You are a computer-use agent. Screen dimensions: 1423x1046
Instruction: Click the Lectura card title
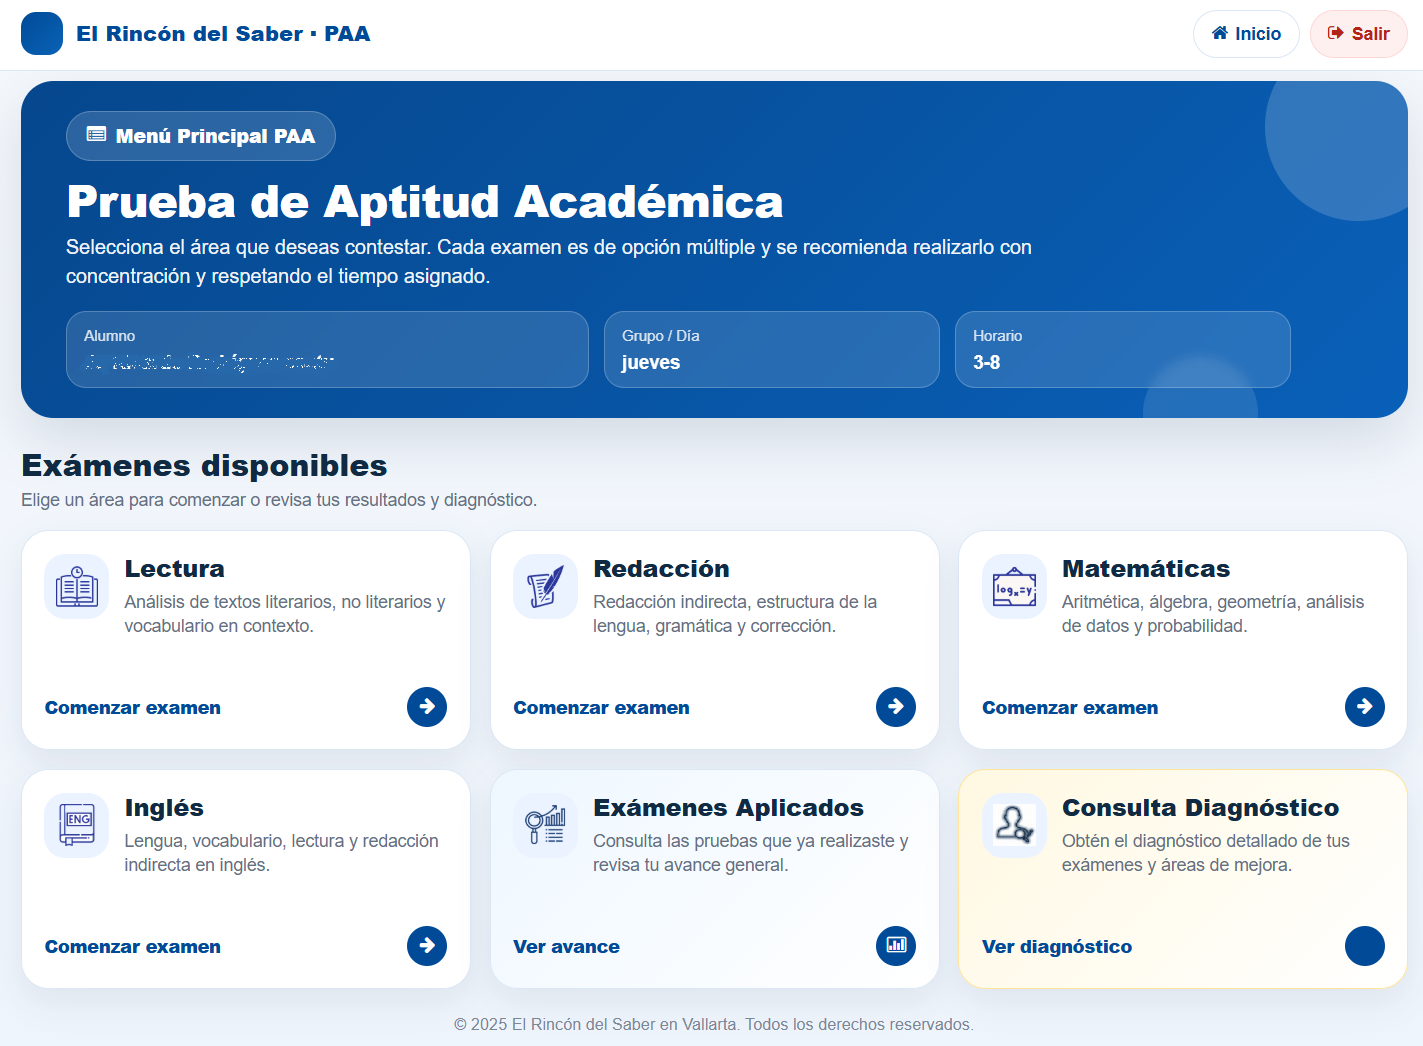pos(174,569)
